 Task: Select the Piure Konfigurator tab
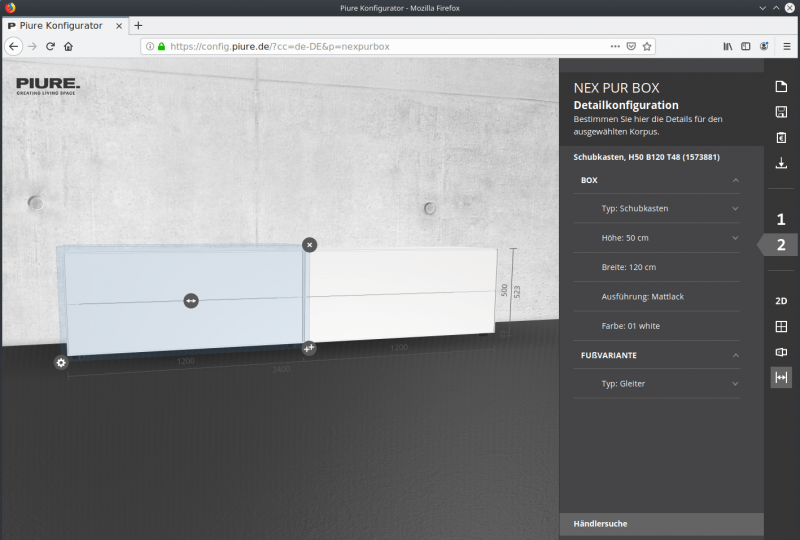65,26
